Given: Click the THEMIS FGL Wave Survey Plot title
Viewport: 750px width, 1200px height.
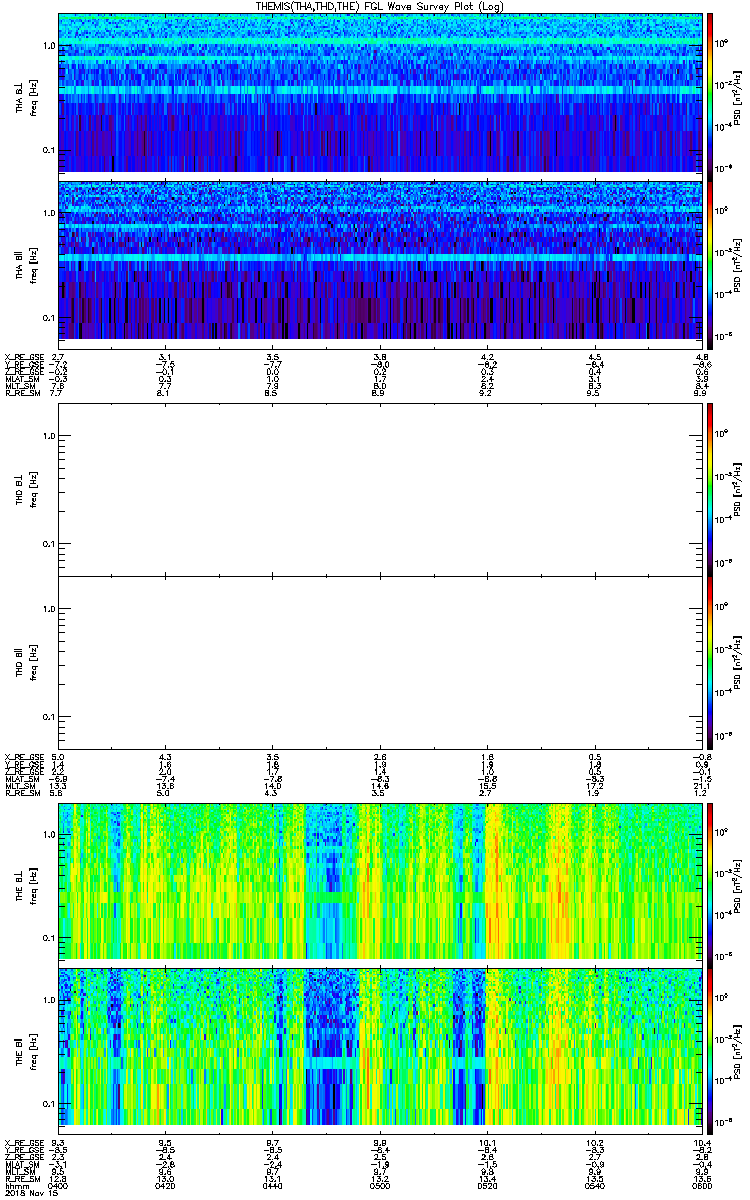Looking at the screenshot, I should pos(376,6).
